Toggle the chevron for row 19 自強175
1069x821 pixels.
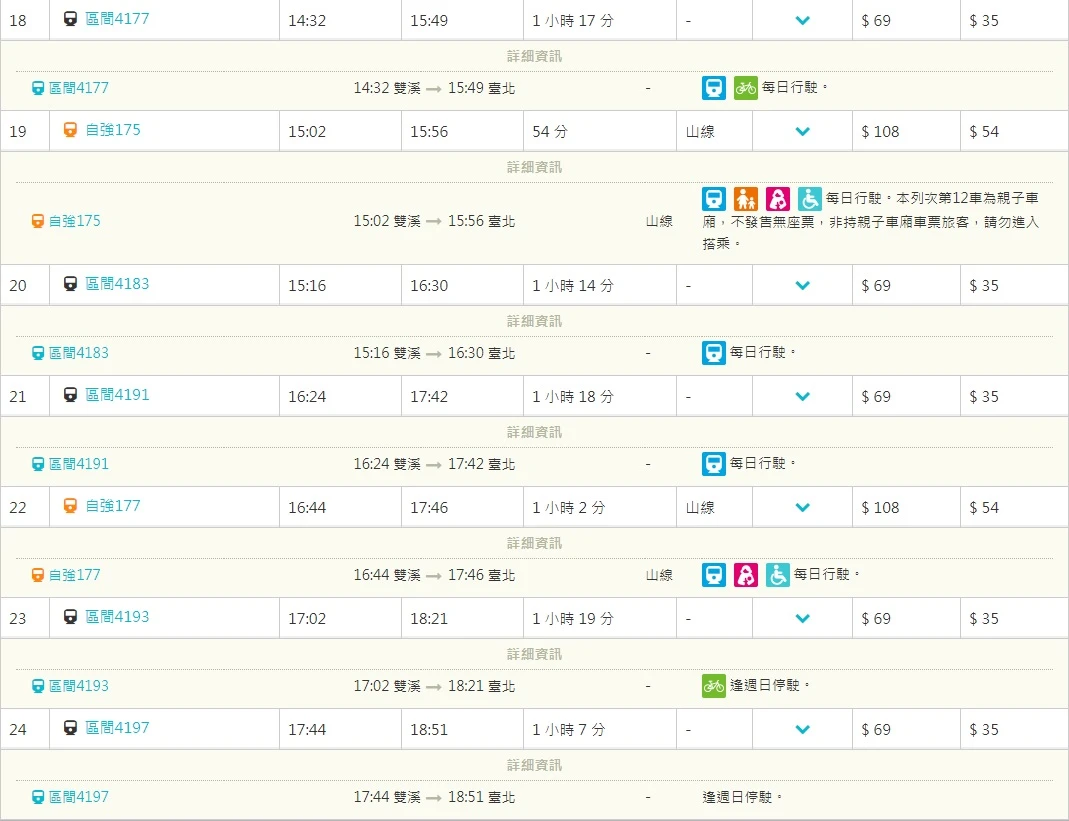point(802,132)
